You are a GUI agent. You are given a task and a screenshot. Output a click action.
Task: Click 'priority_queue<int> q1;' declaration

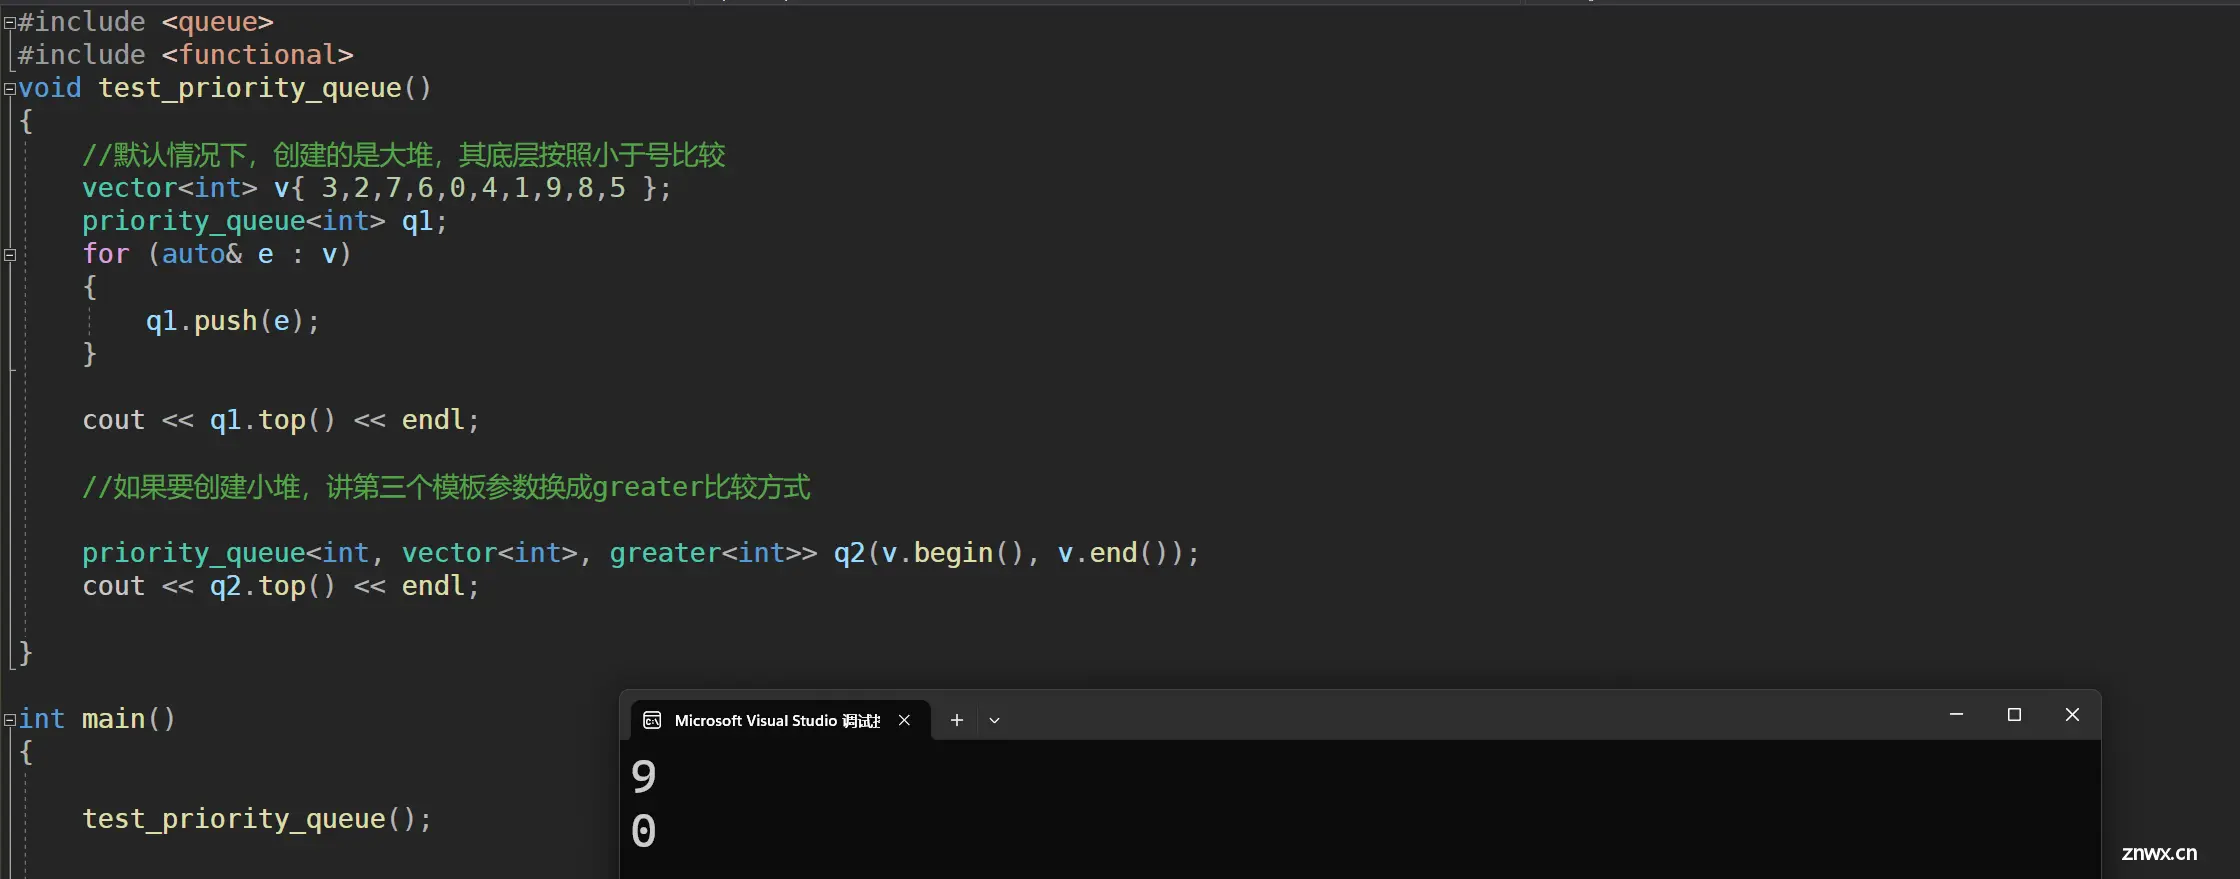coord(264,221)
